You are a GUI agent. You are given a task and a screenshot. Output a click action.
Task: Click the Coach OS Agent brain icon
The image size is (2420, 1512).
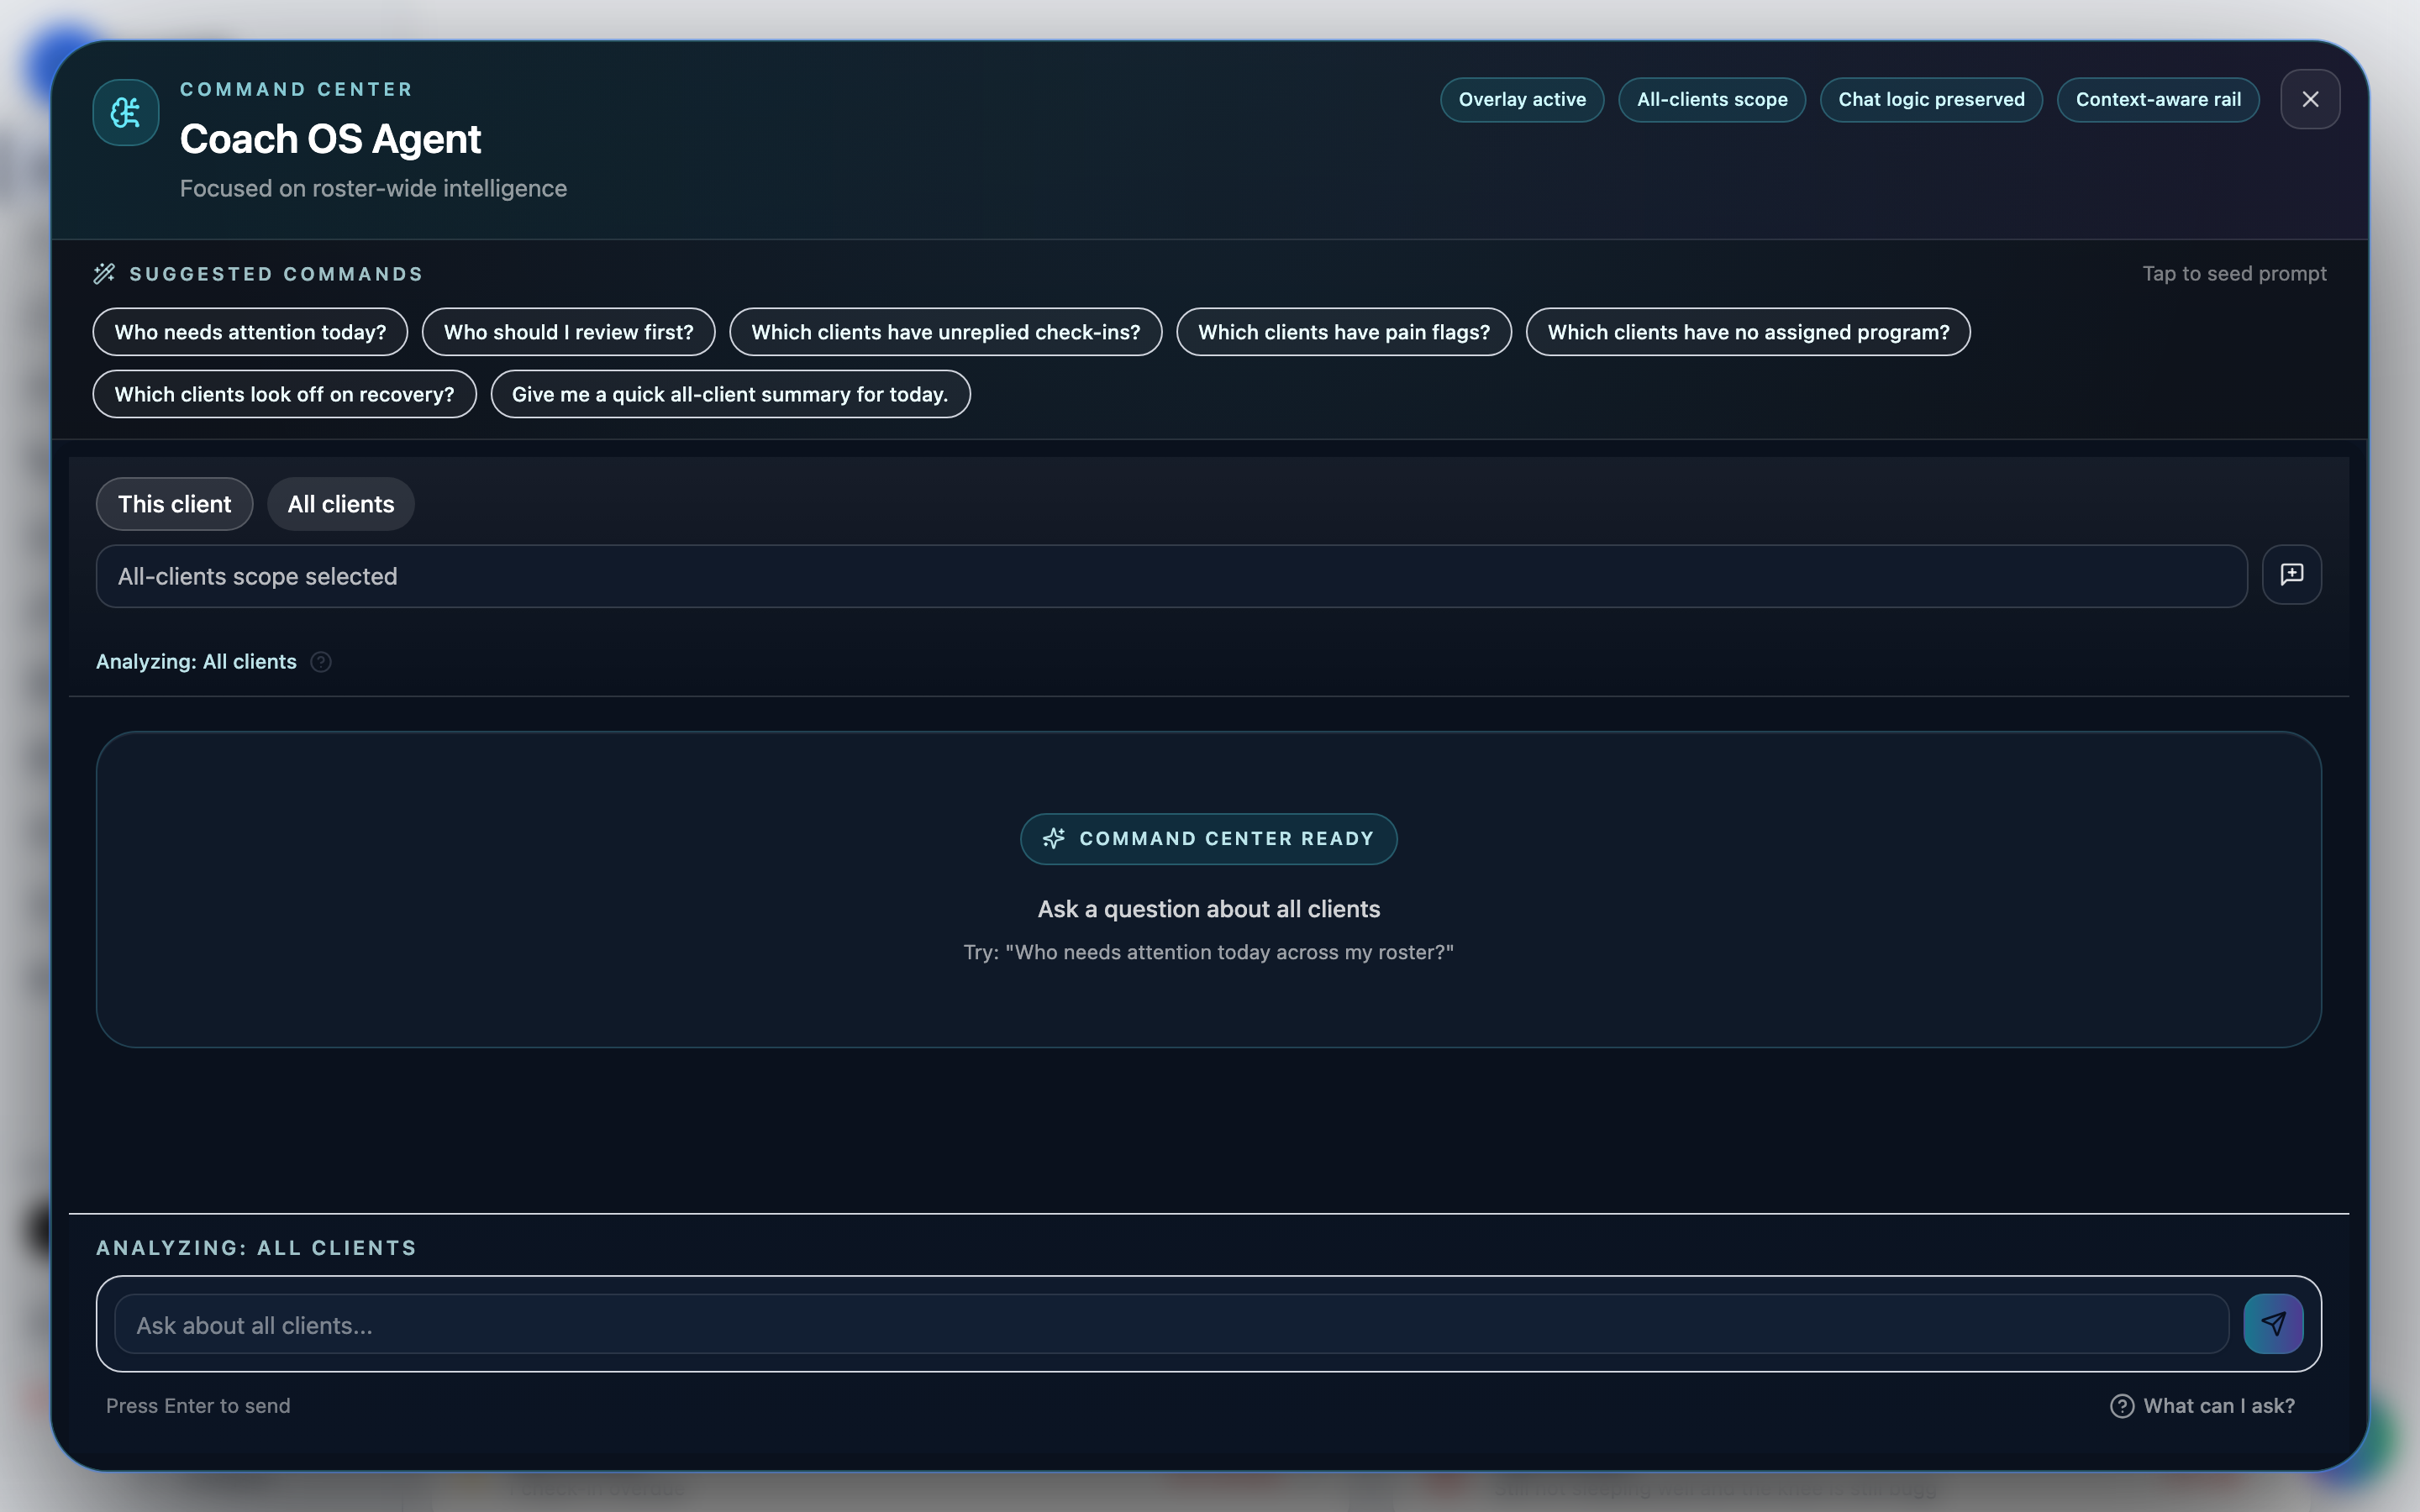tap(125, 112)
